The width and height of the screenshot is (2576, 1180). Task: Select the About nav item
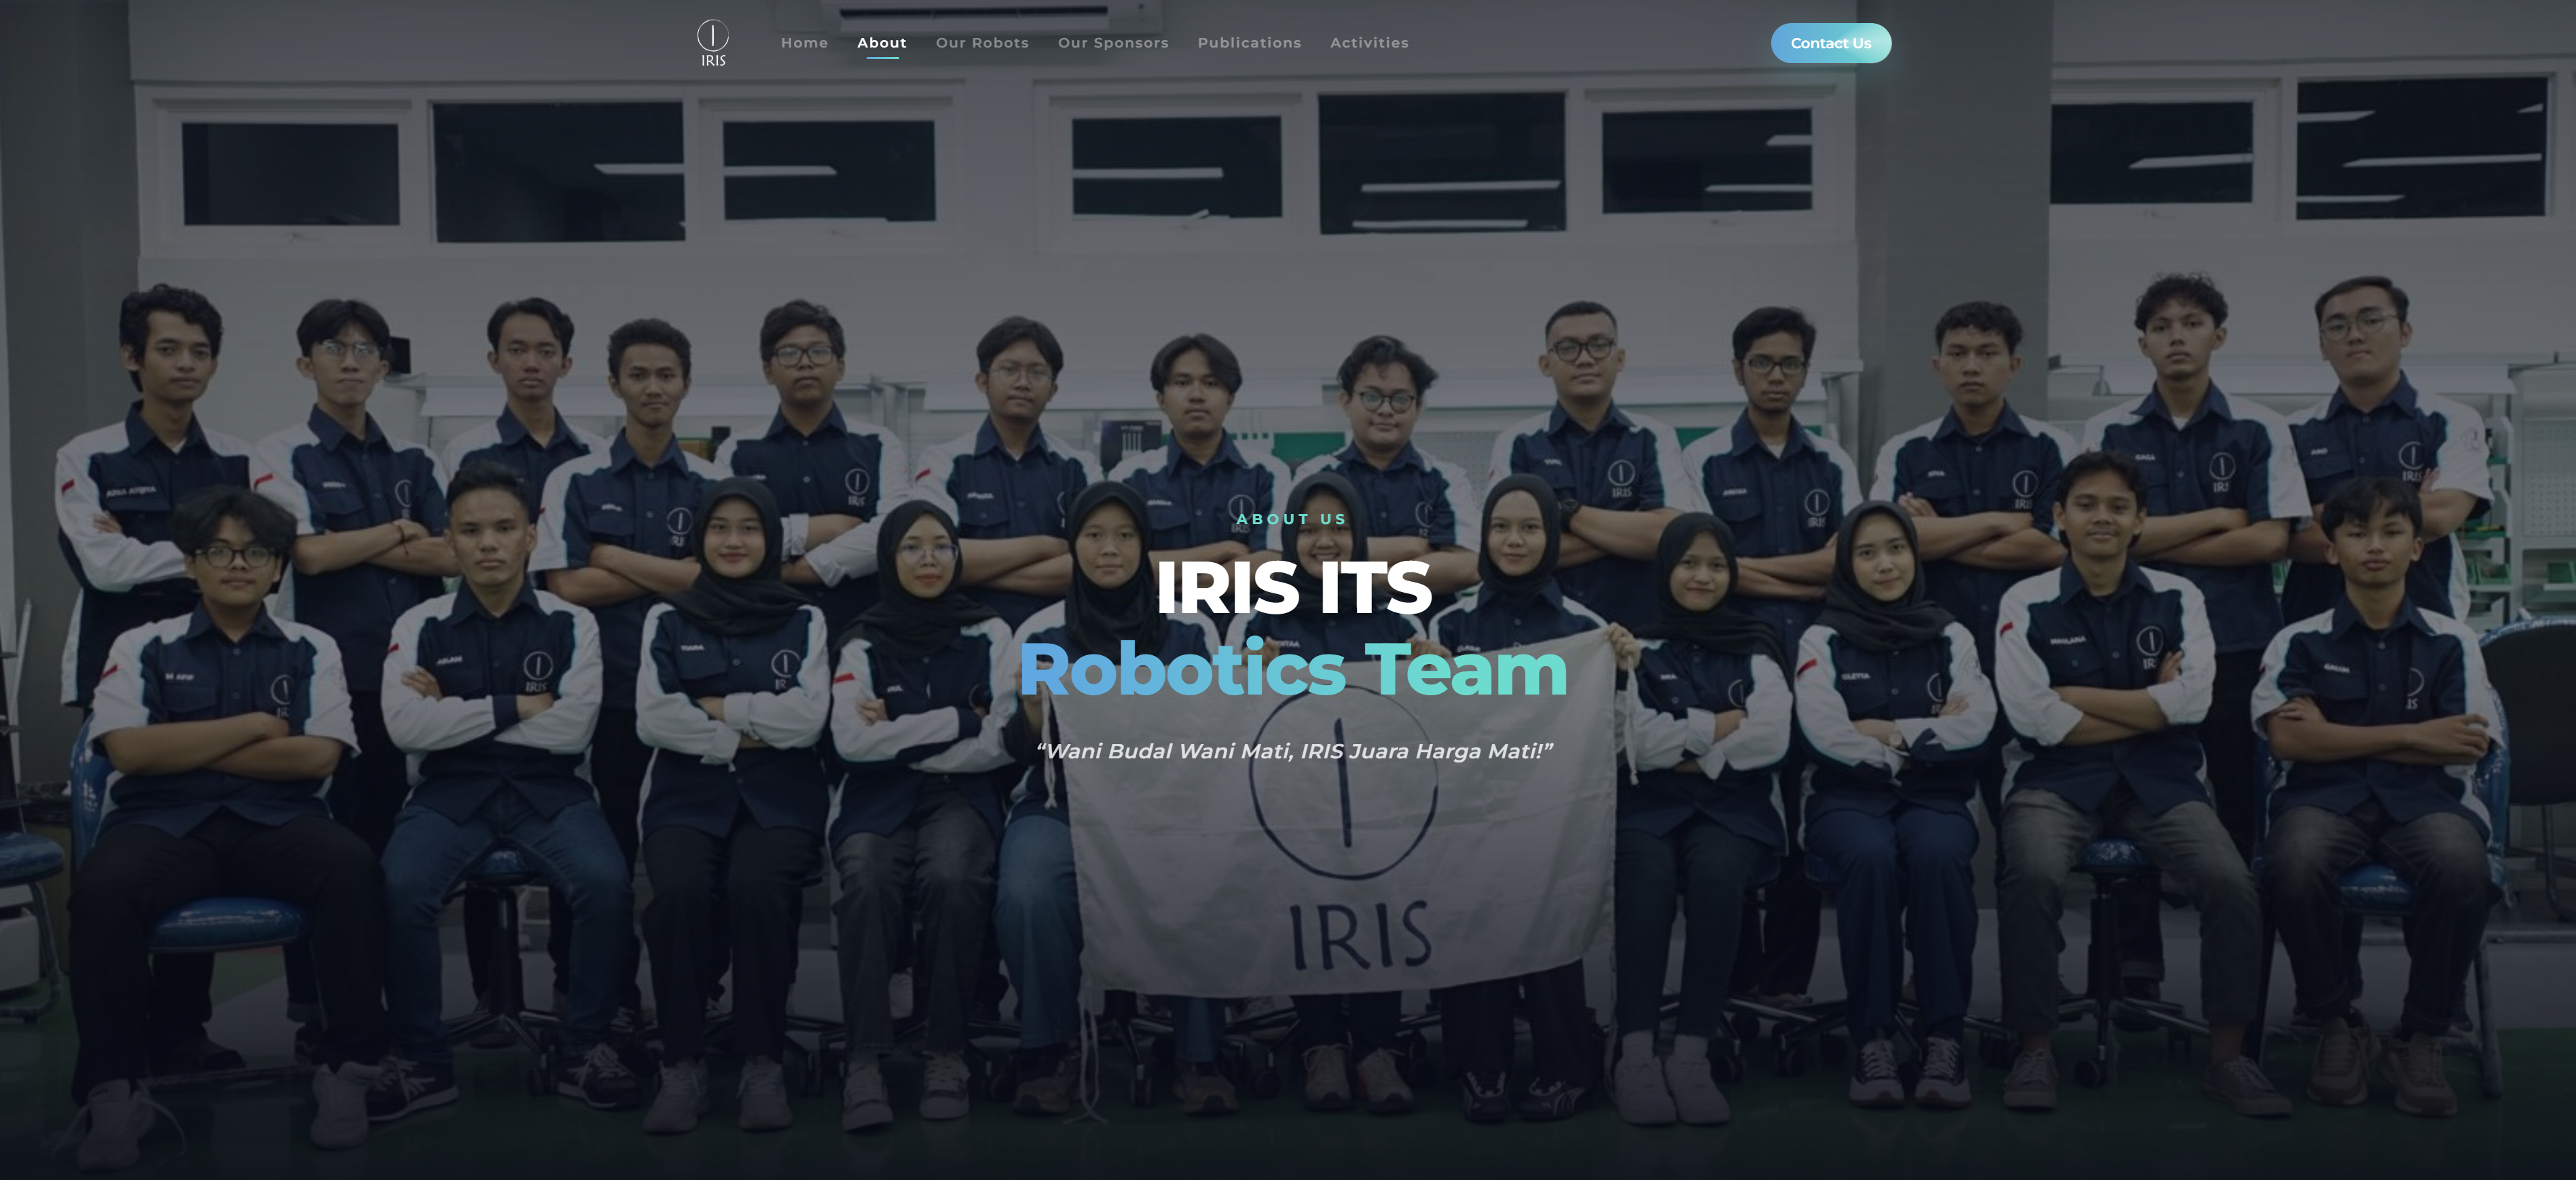882,43
